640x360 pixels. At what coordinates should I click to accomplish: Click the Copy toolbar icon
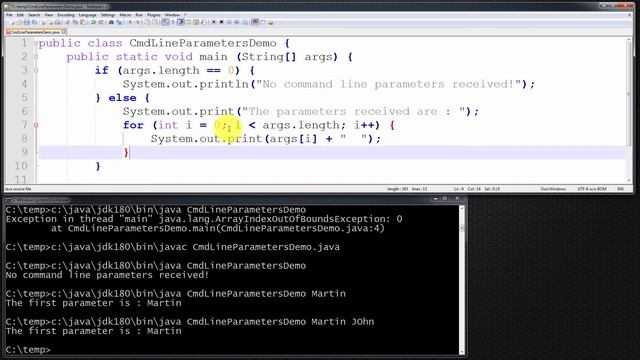pos(75,22)
